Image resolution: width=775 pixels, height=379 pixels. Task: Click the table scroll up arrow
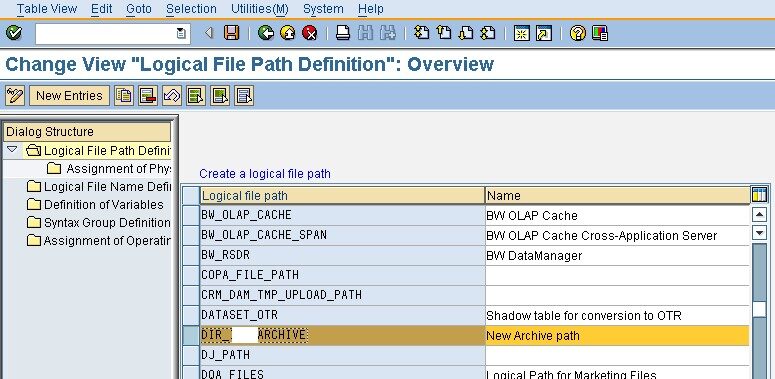click(x=759, y=214)
